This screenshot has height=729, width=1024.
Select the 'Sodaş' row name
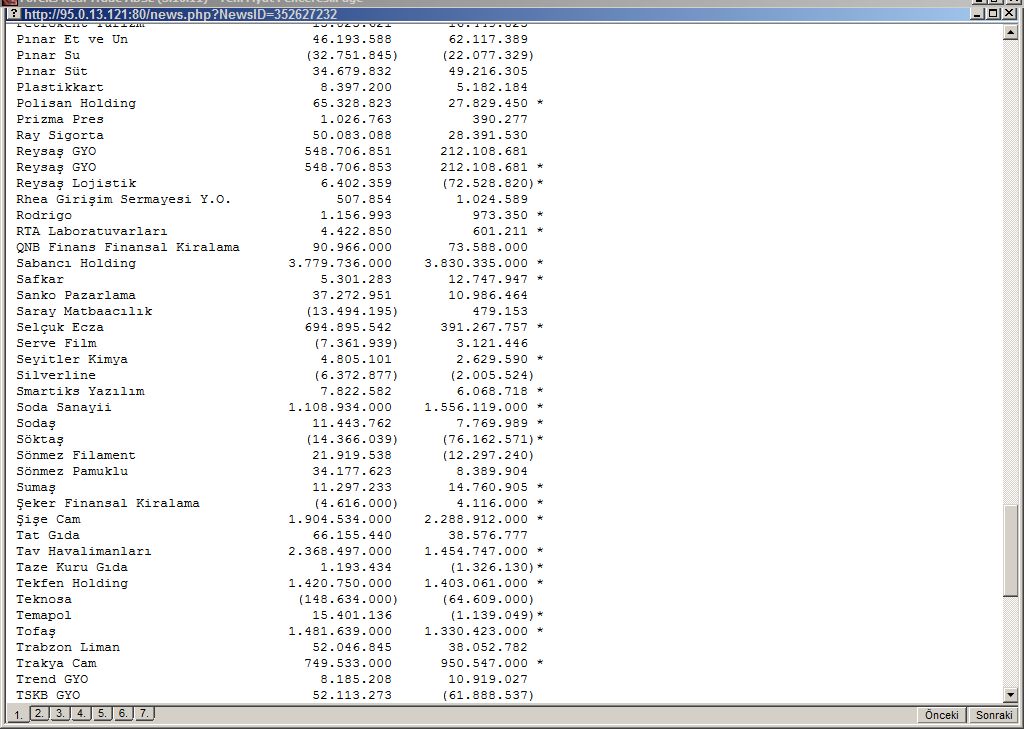[x=37, y=424]
